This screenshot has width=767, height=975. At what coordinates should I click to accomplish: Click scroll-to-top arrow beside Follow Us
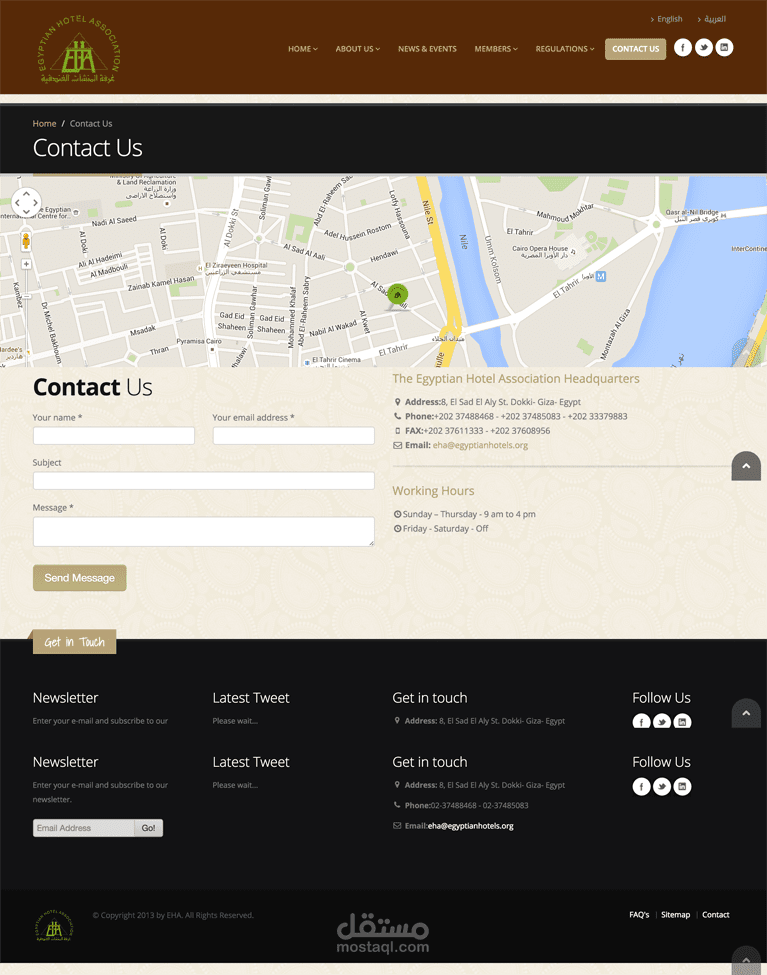pos(746,713)
